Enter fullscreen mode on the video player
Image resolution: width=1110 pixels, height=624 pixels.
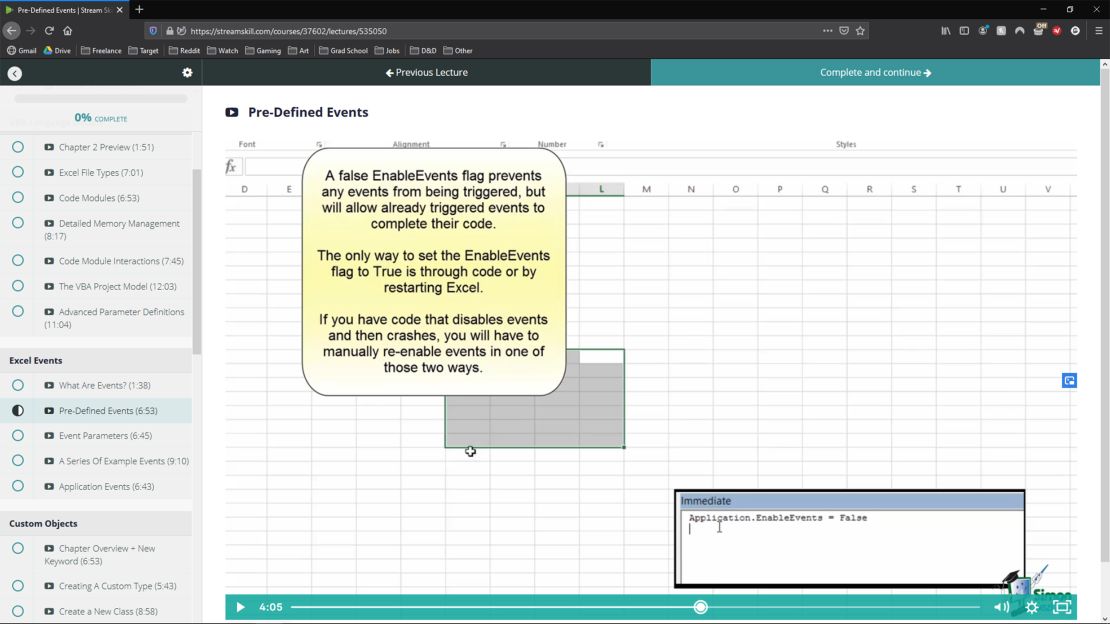(1061, 607)
